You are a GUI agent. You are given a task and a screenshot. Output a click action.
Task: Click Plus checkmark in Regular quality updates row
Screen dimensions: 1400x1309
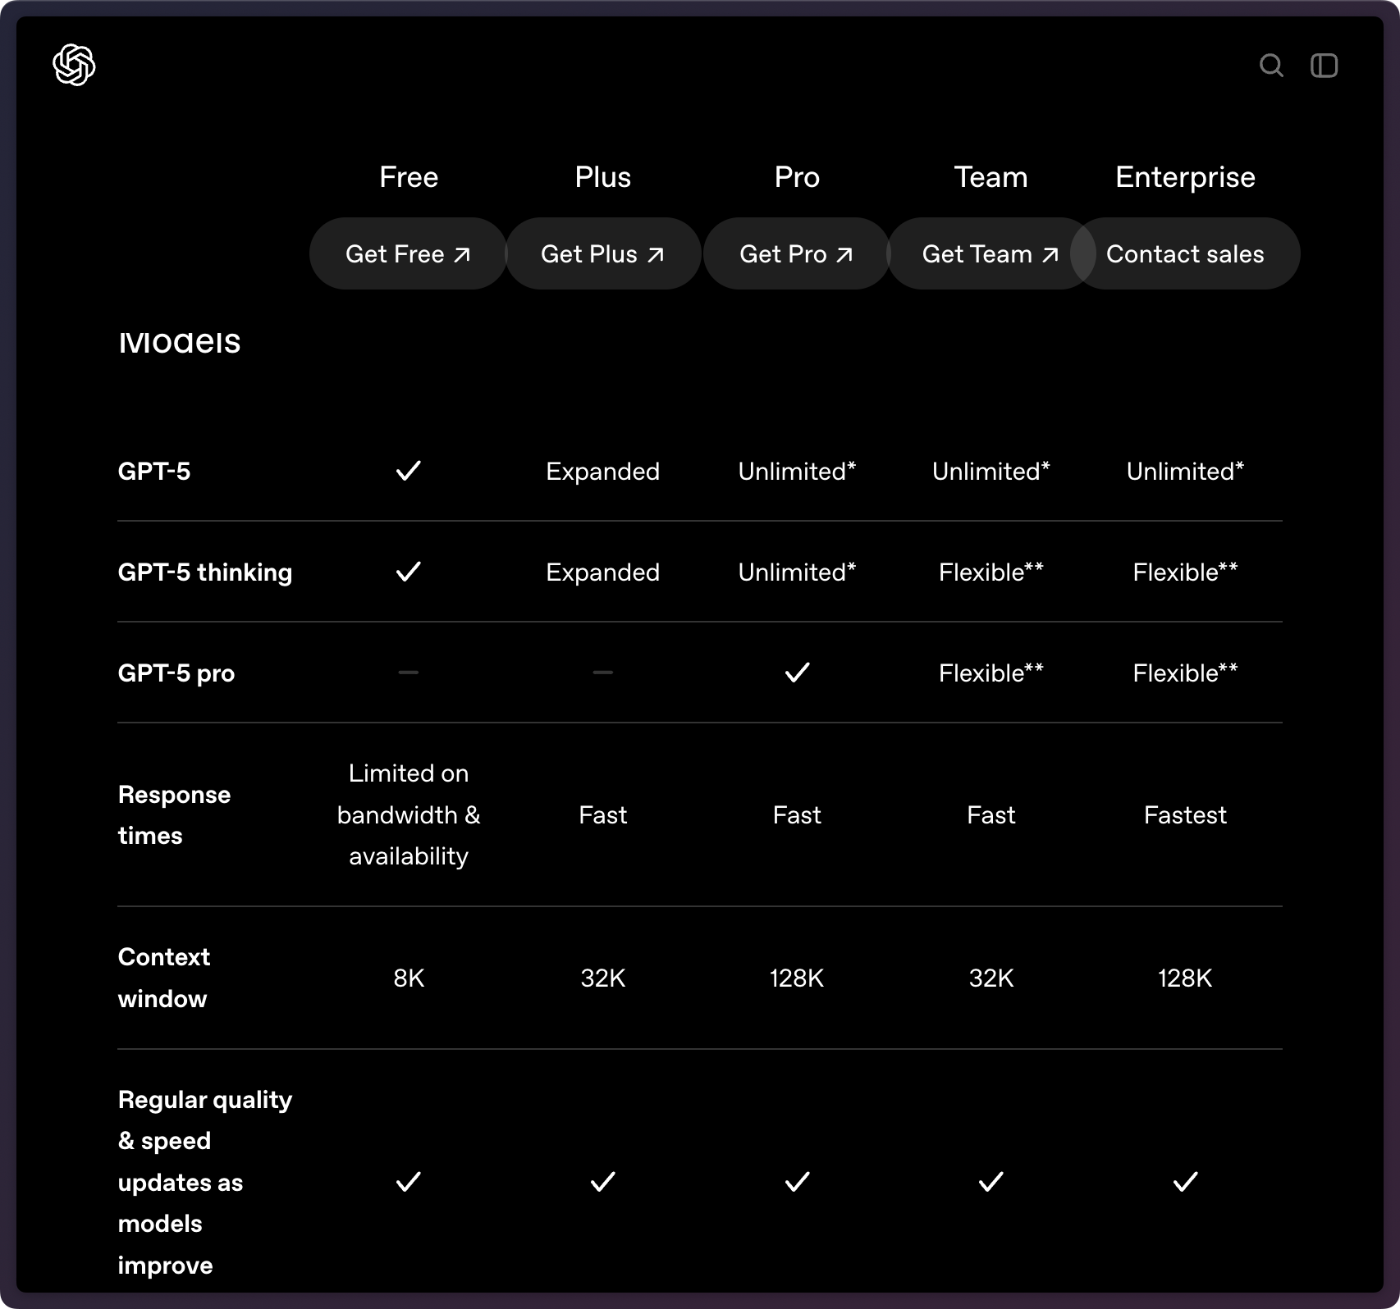pyautogui.click(x=603, y=1182)
